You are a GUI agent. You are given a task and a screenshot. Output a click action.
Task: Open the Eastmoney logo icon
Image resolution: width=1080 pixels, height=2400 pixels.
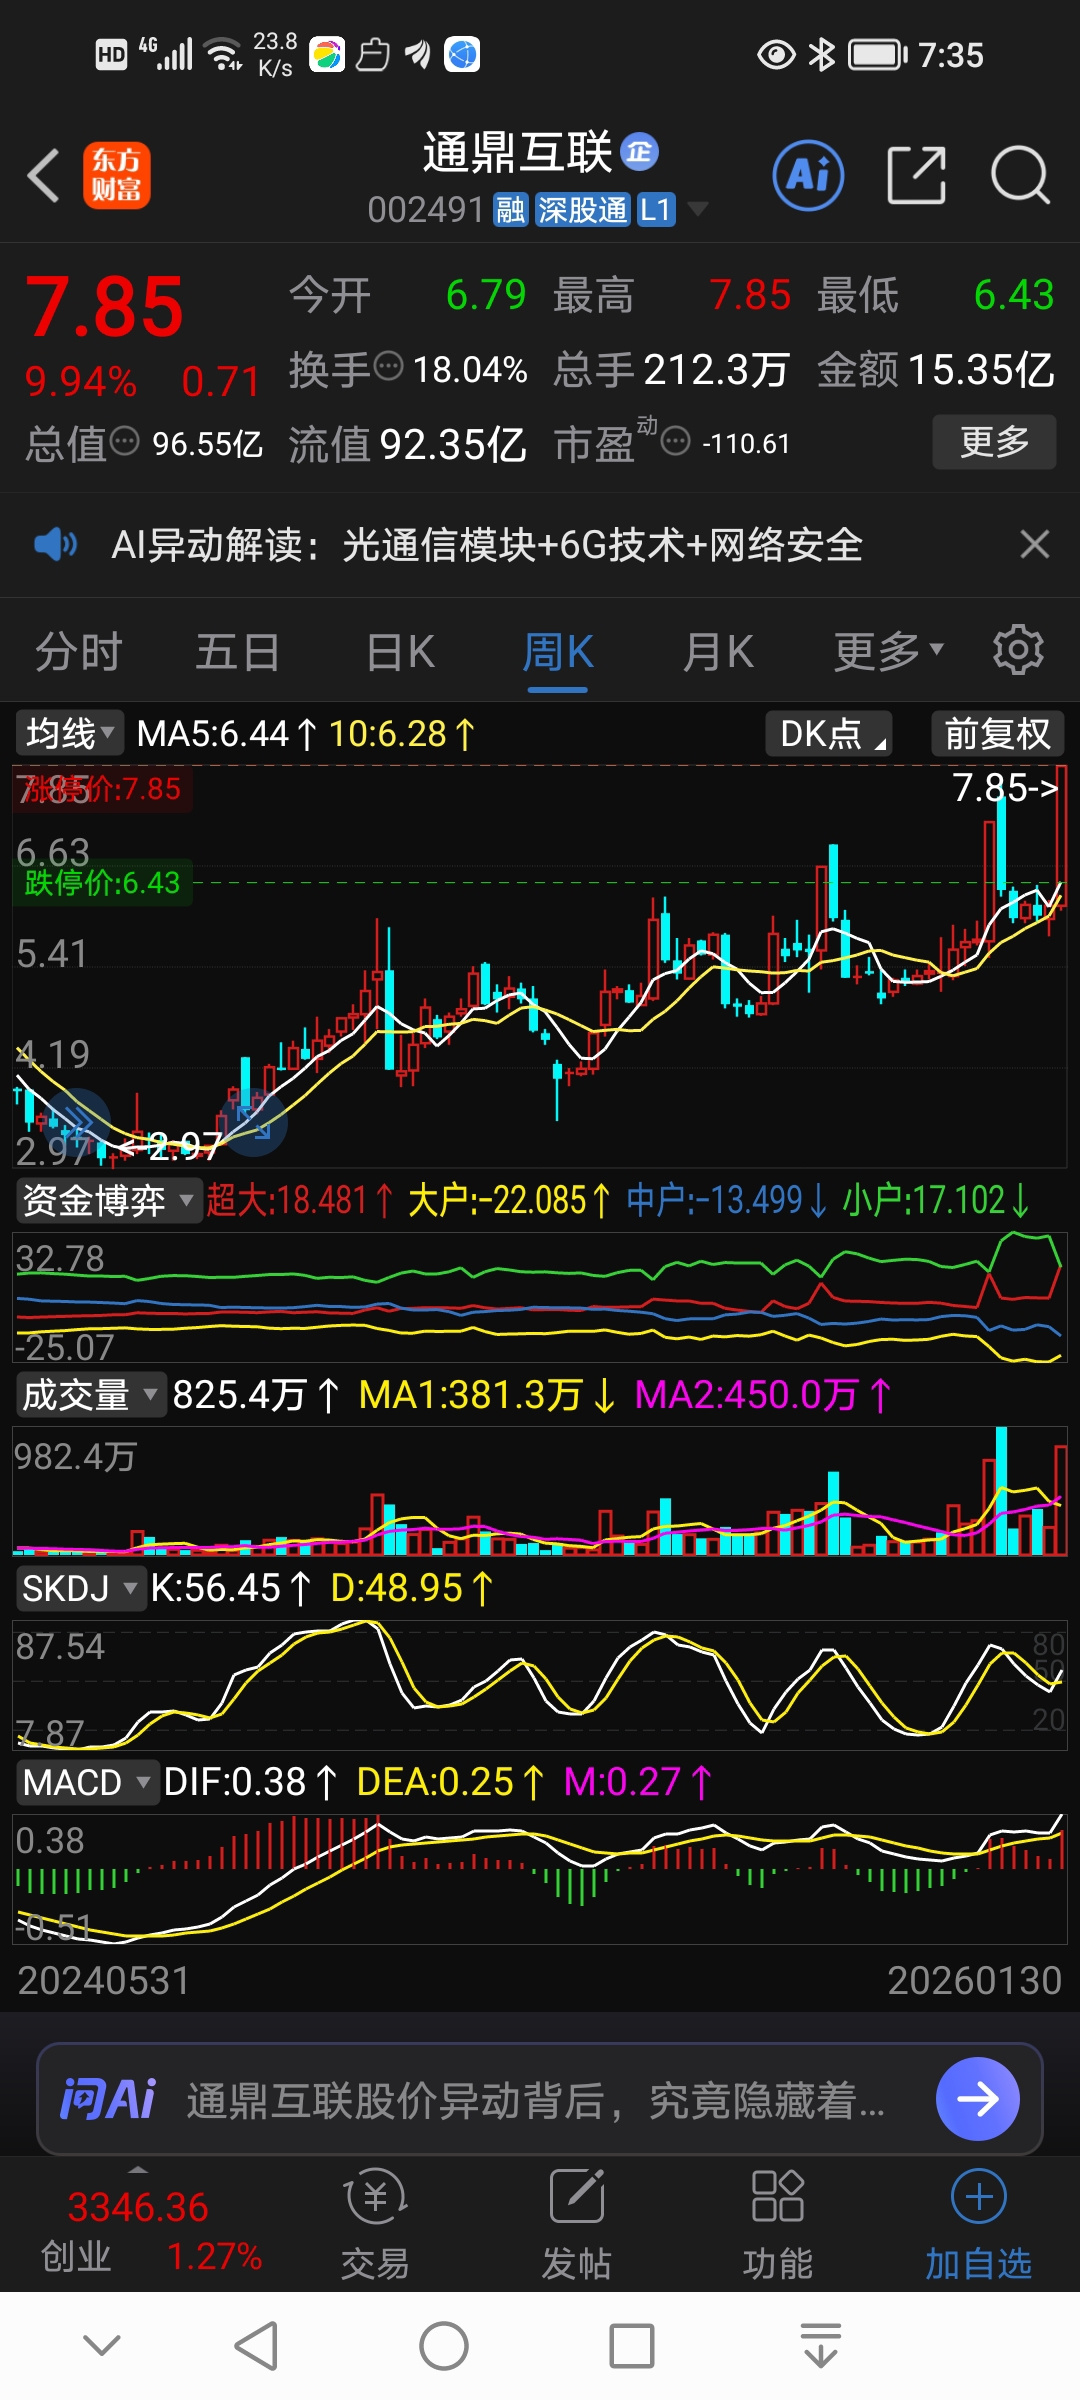pyautogui.click(x=117, y=176)
